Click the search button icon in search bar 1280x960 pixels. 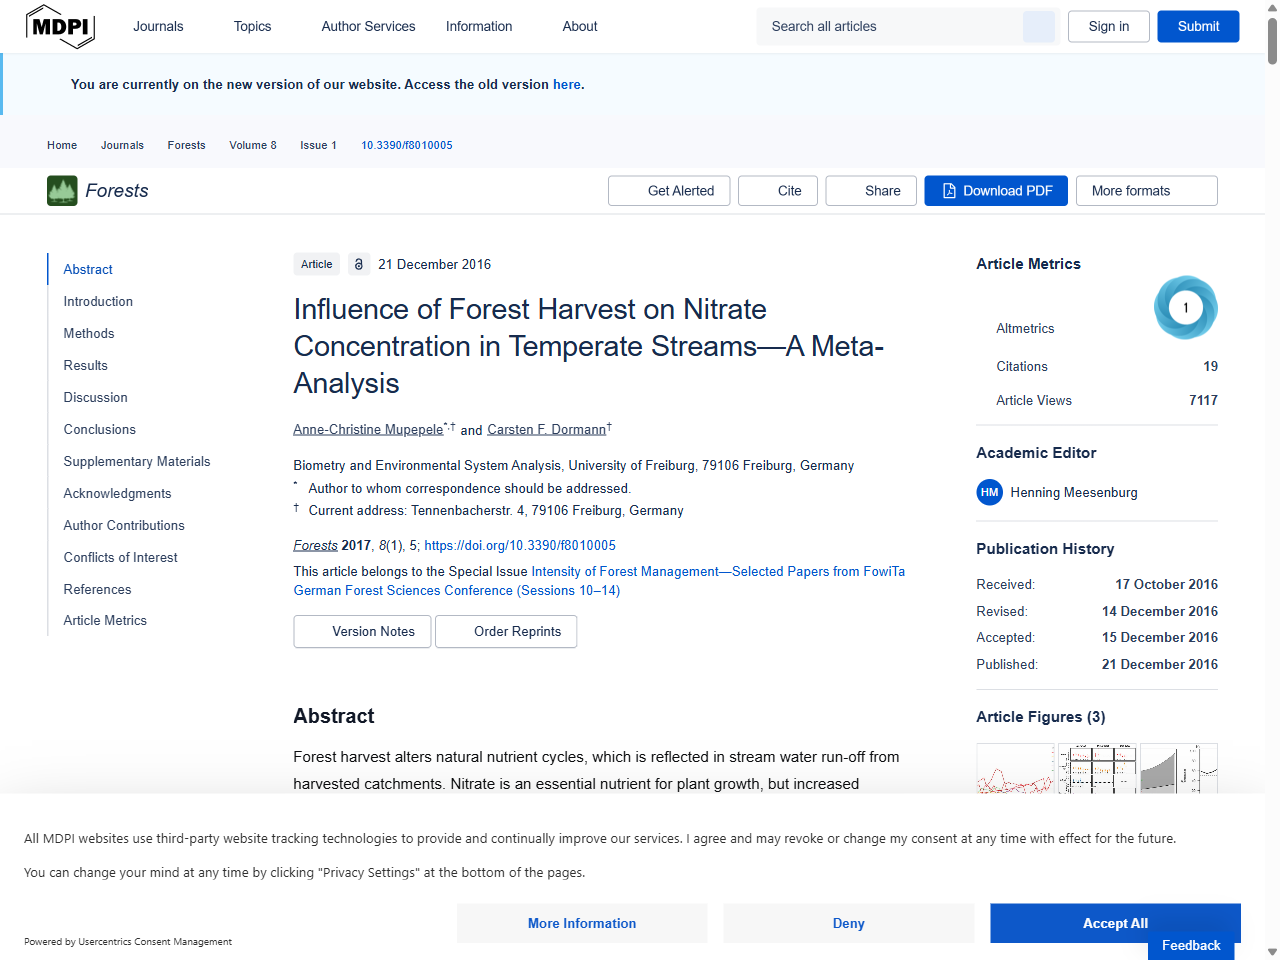click(1038, 27)
